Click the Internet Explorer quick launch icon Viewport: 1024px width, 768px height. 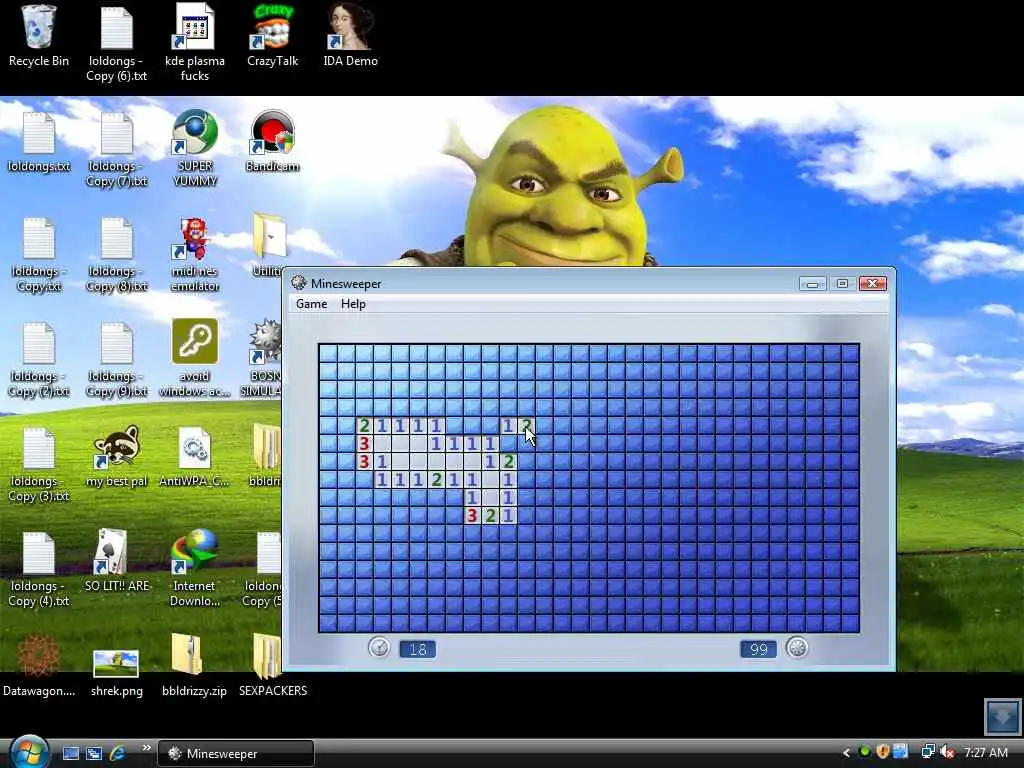118,753
